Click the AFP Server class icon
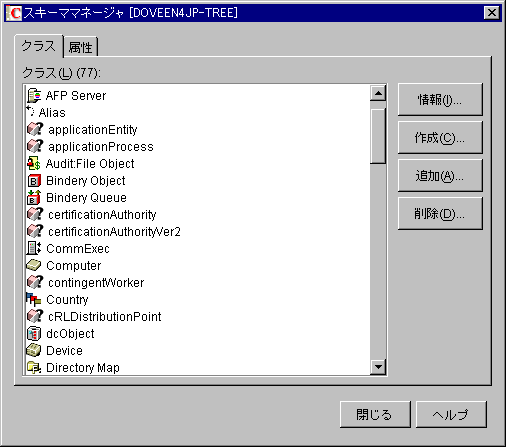Image resolution: width=506 pixels, height=447 pixels. (x=34, y=96)
